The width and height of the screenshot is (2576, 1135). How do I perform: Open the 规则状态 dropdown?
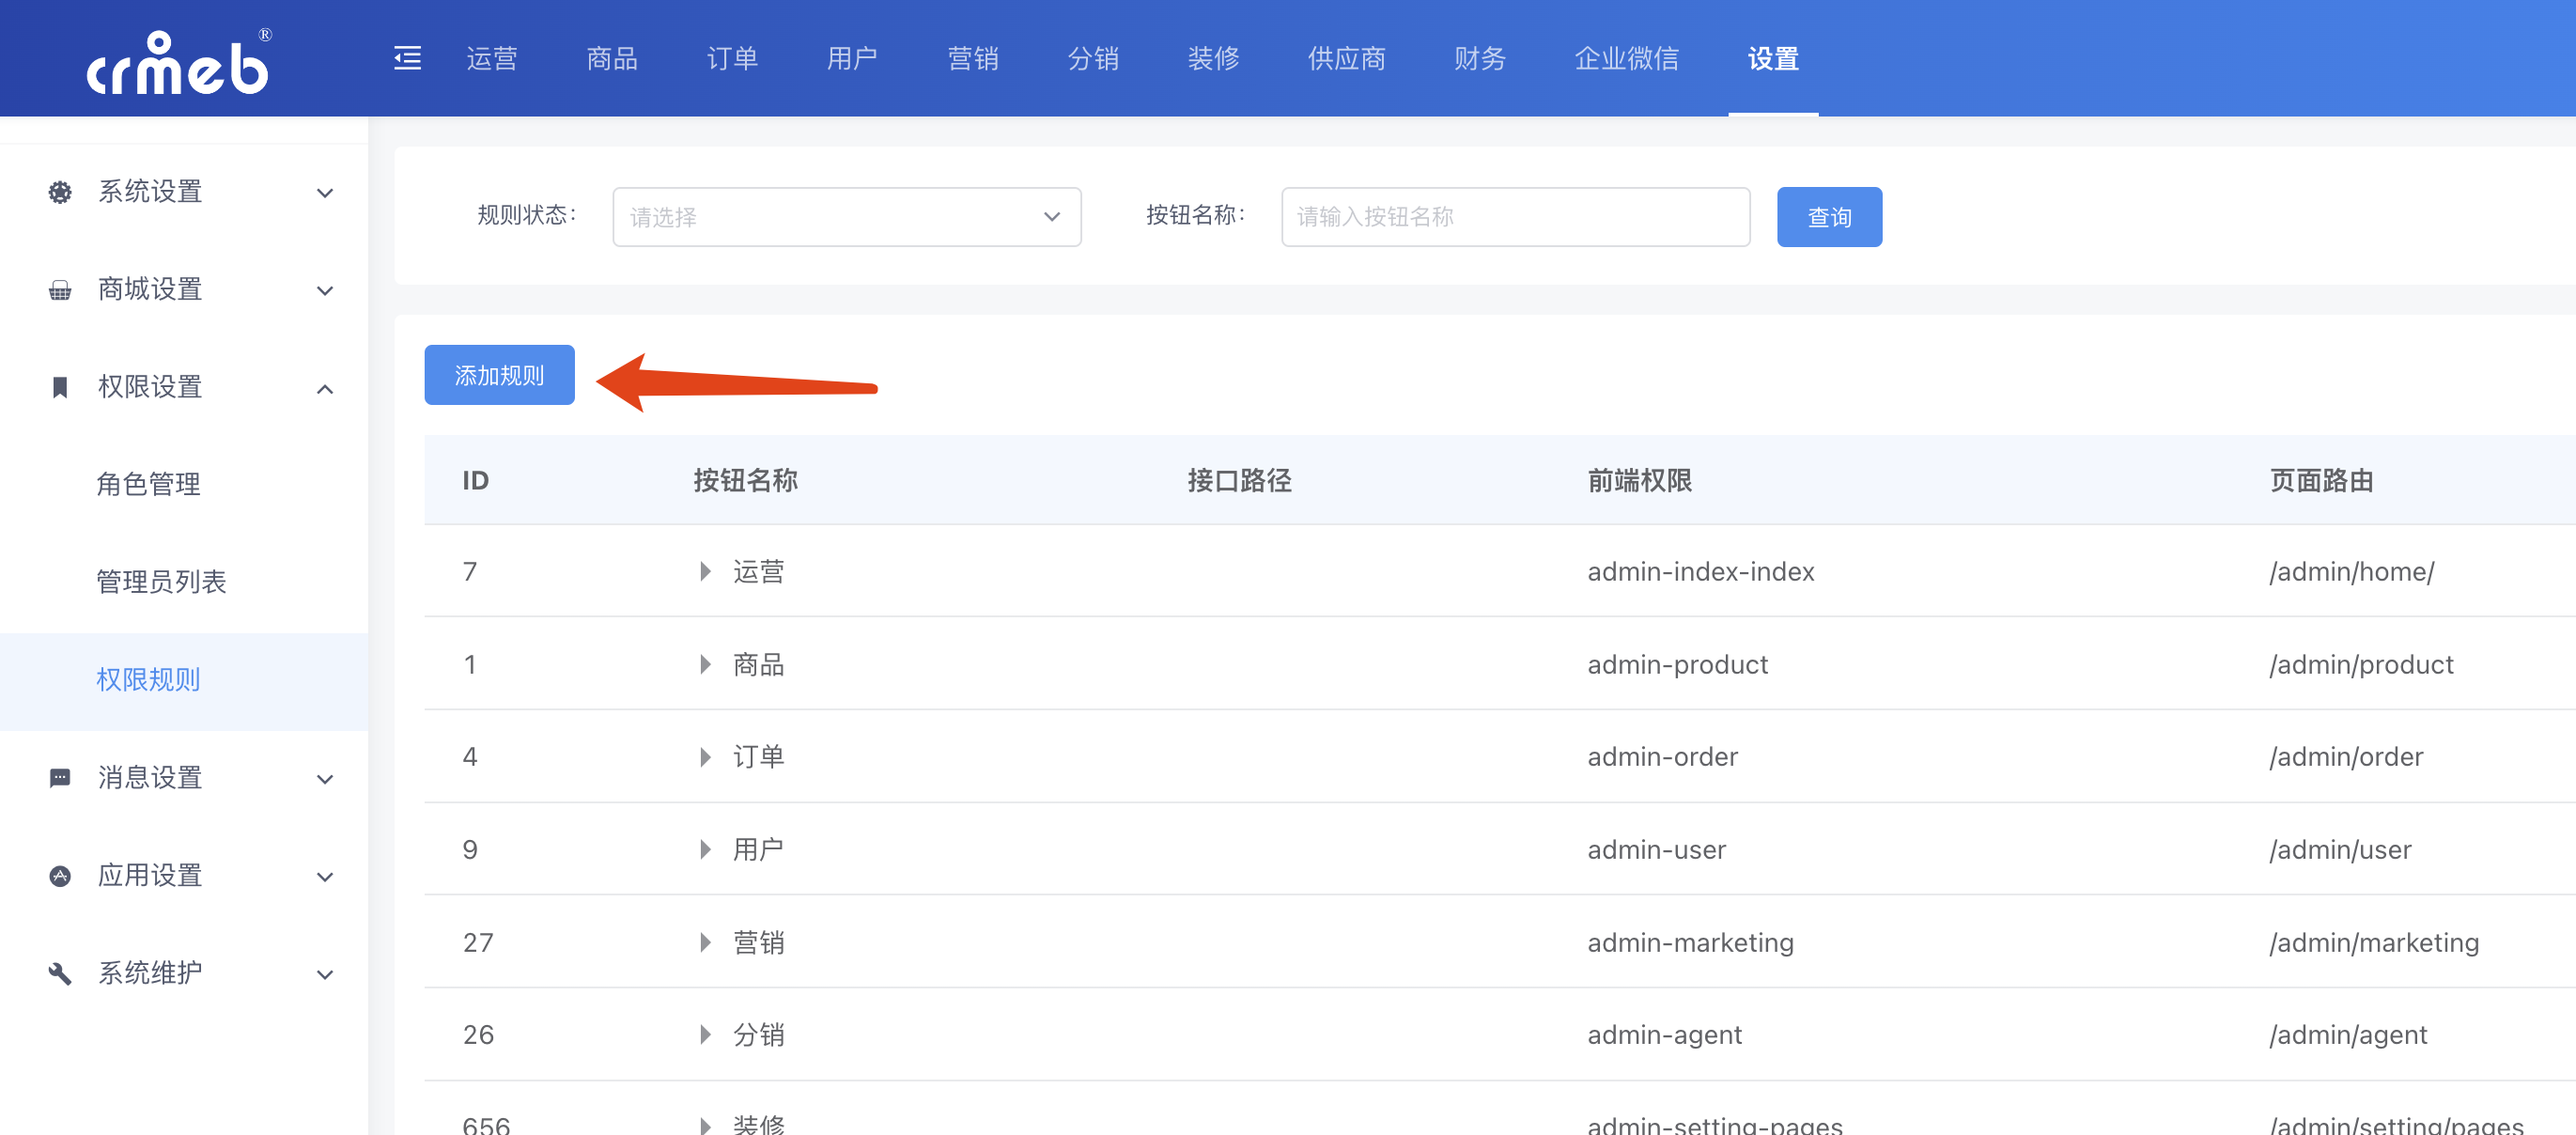tap(846, 217)
